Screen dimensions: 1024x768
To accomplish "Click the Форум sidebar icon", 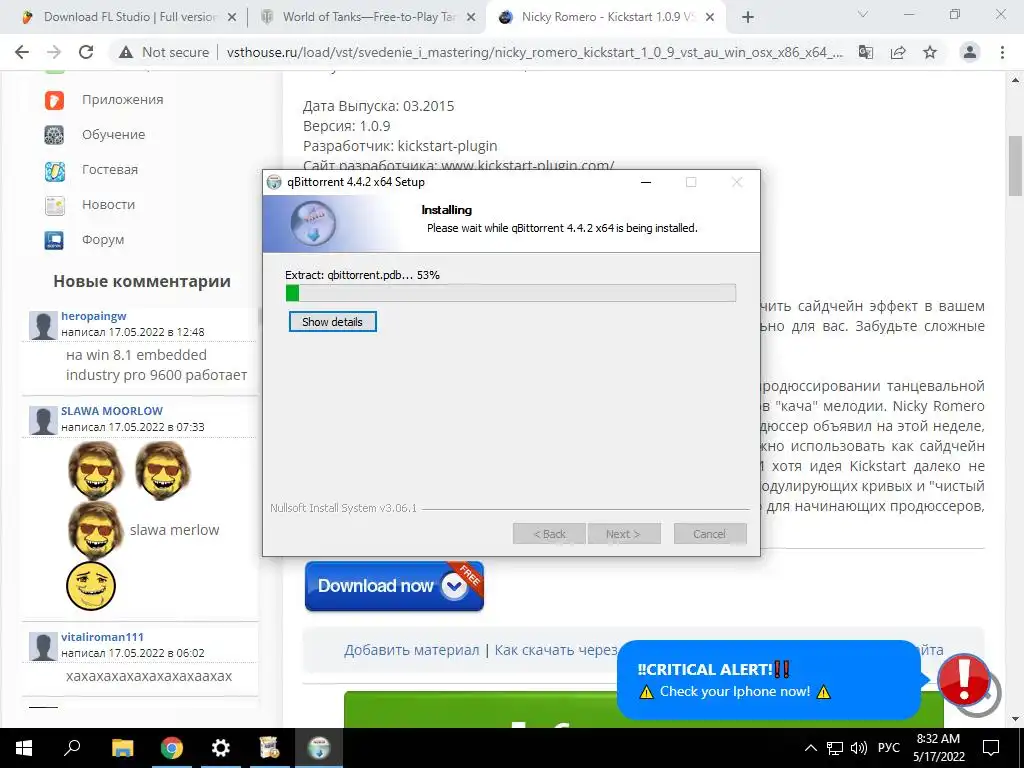I will click(x=54, y=240).
